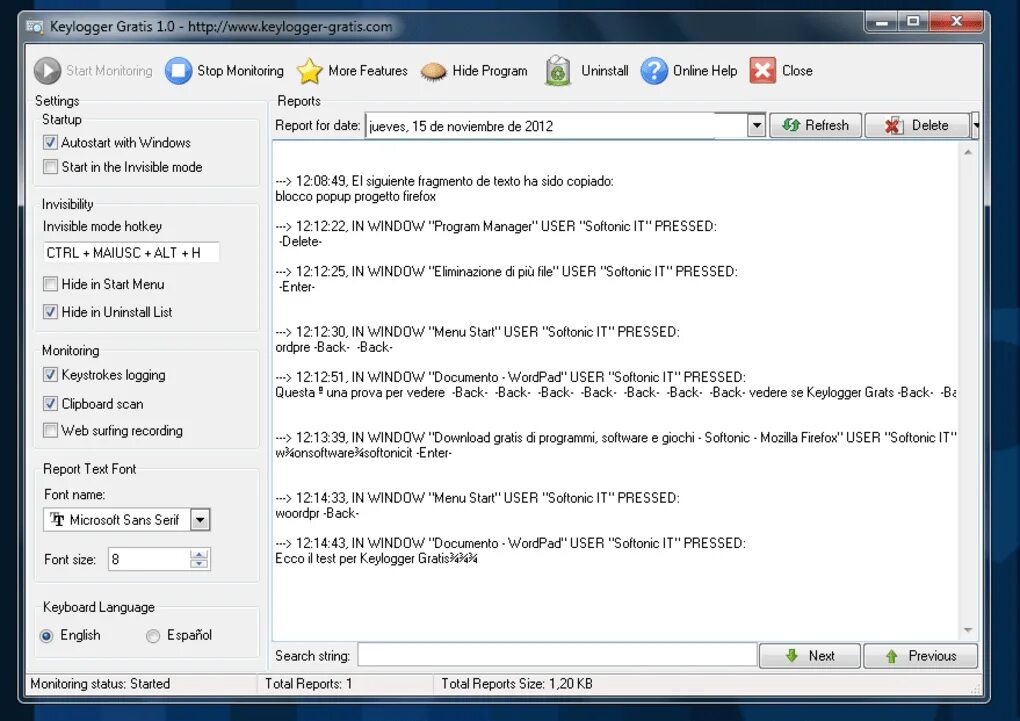
Task: Click the Next search button
Action: click(x=810, y=655)
